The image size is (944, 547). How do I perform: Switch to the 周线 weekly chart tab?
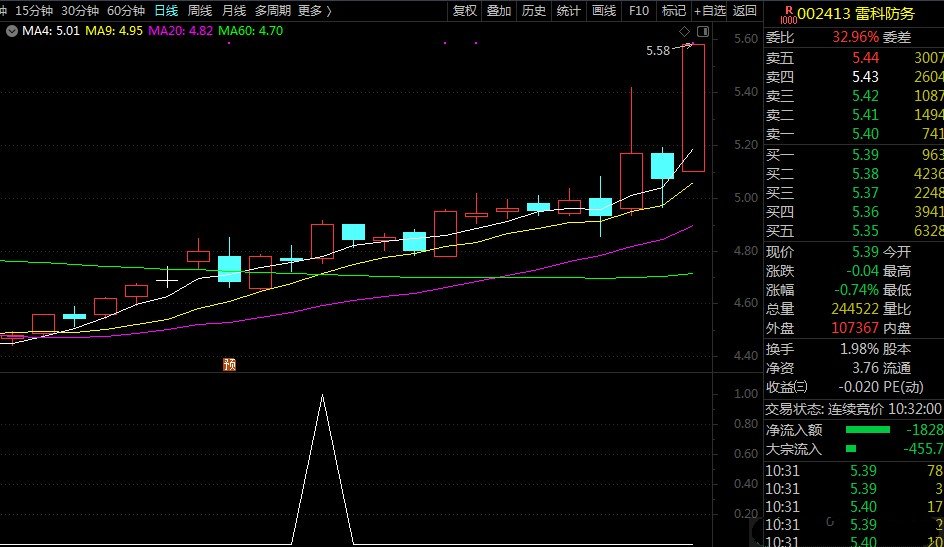click(x=200, y=11)
